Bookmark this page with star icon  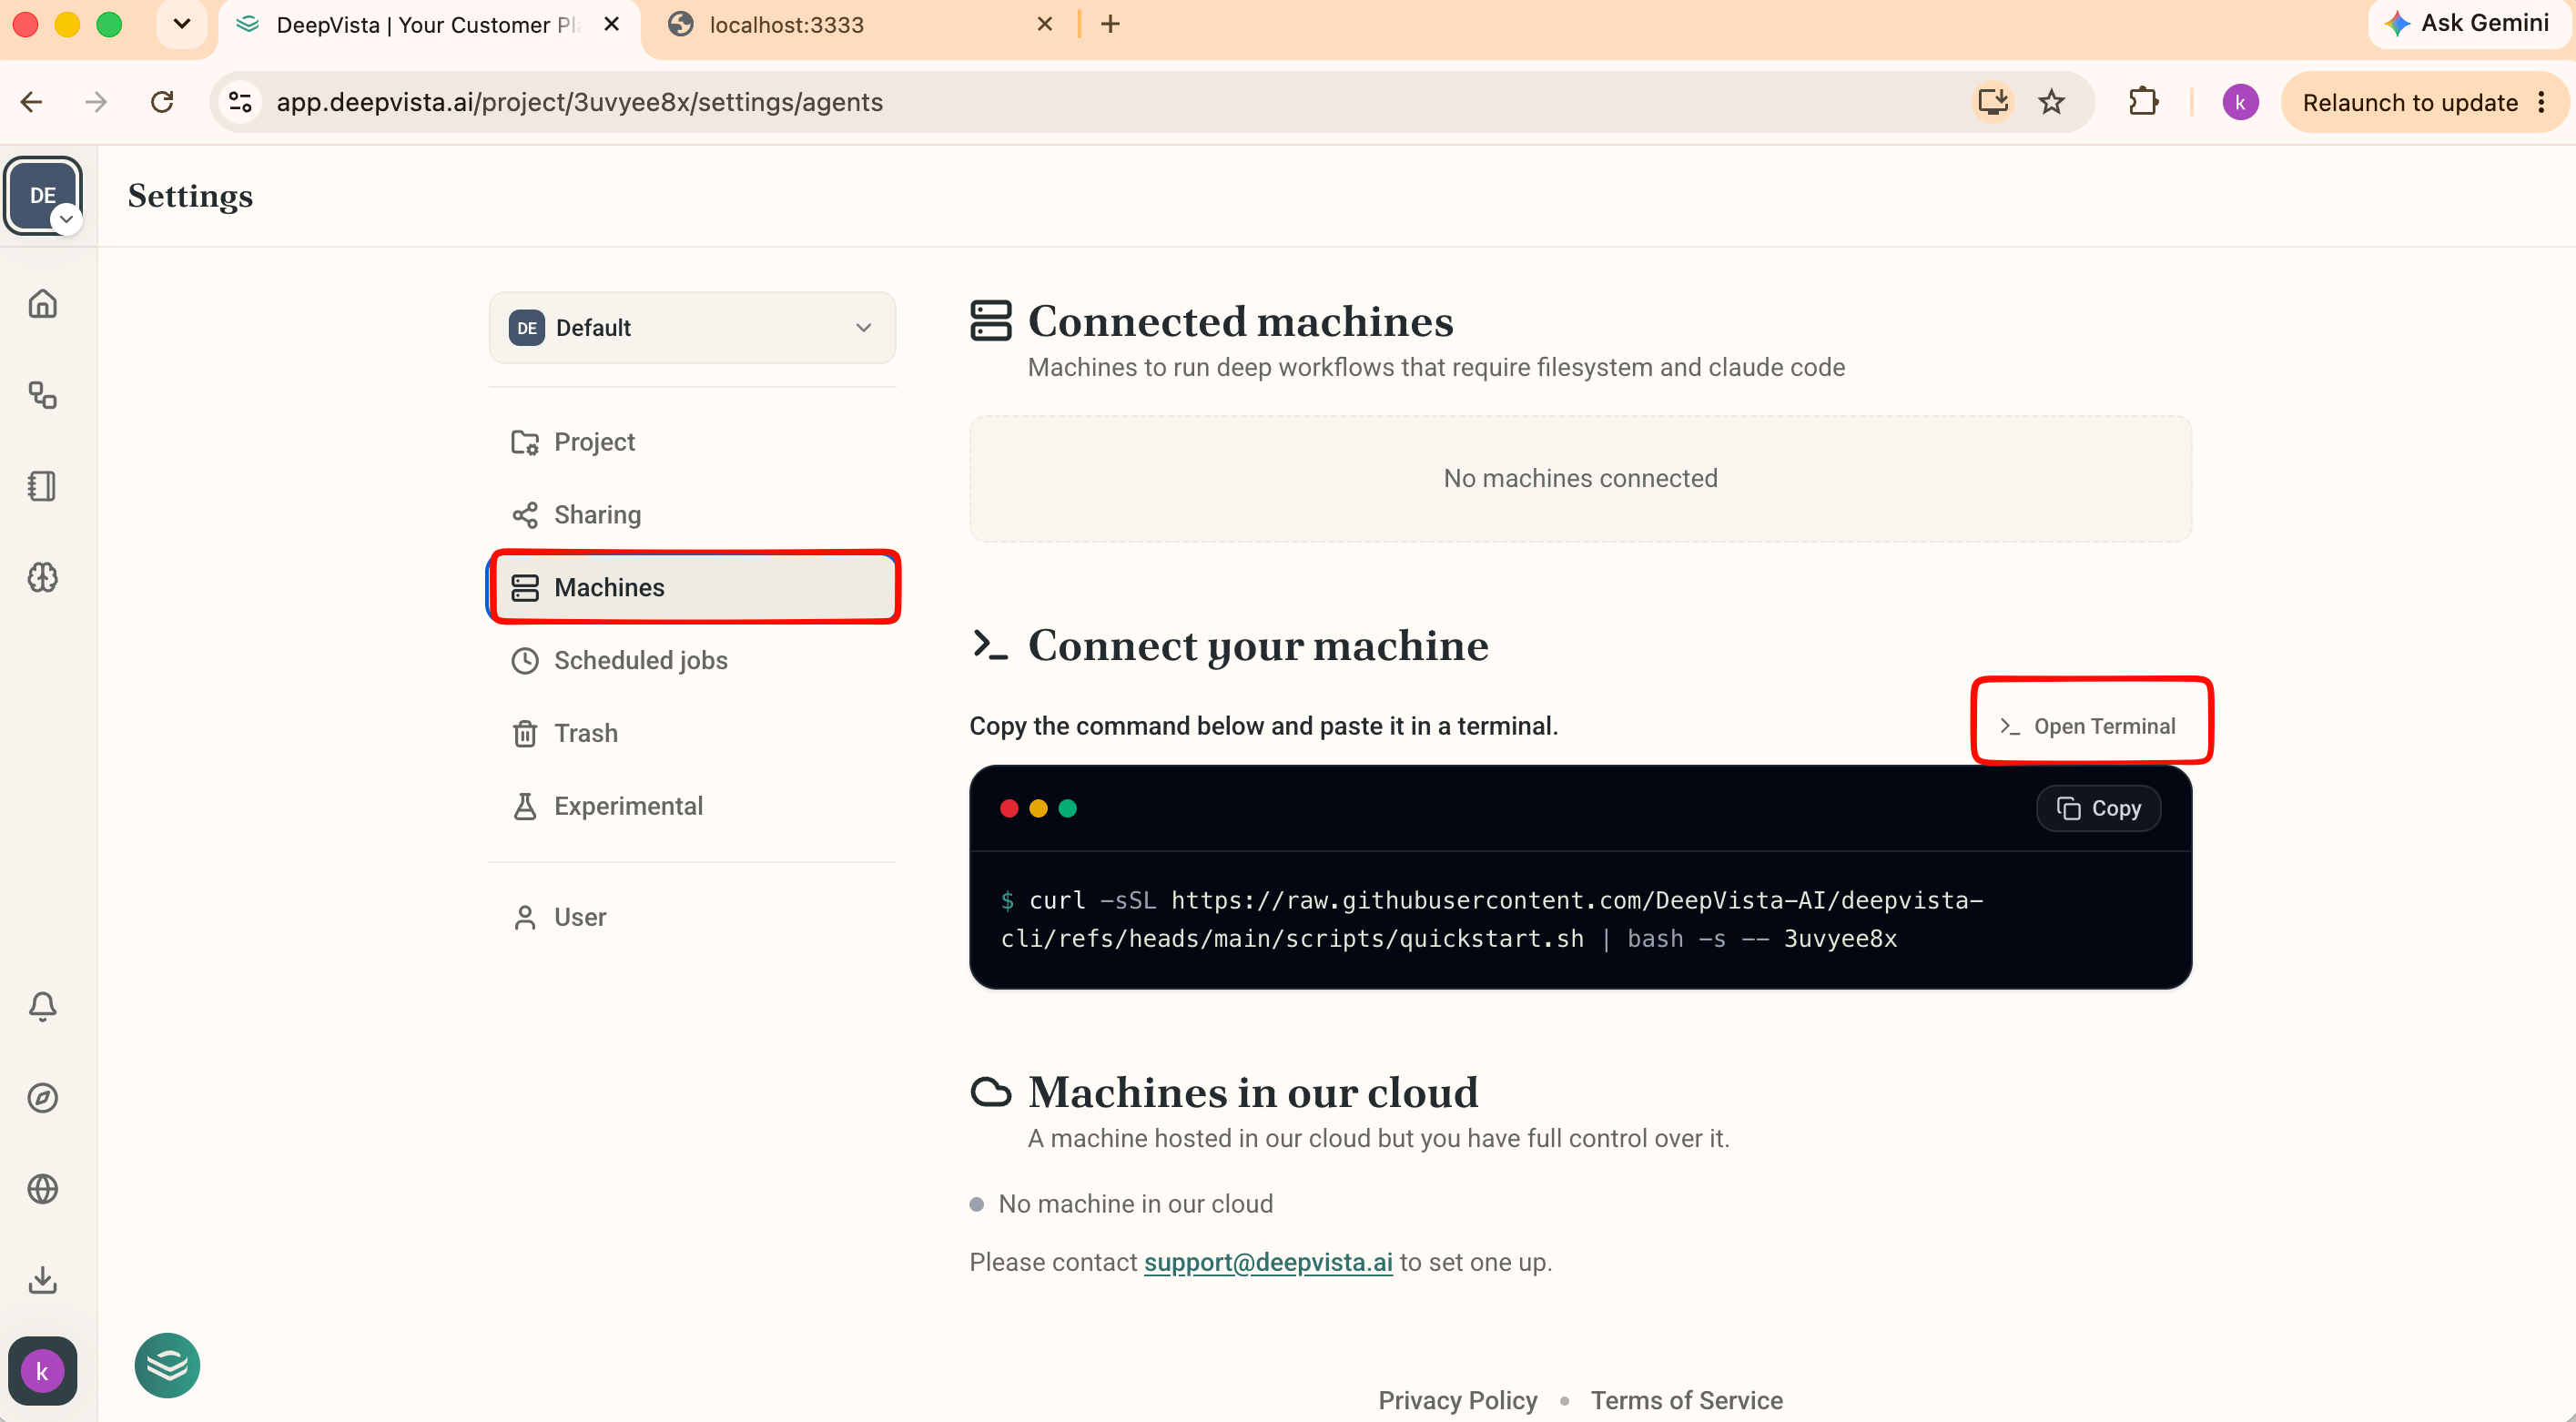tap(2051, 102)
